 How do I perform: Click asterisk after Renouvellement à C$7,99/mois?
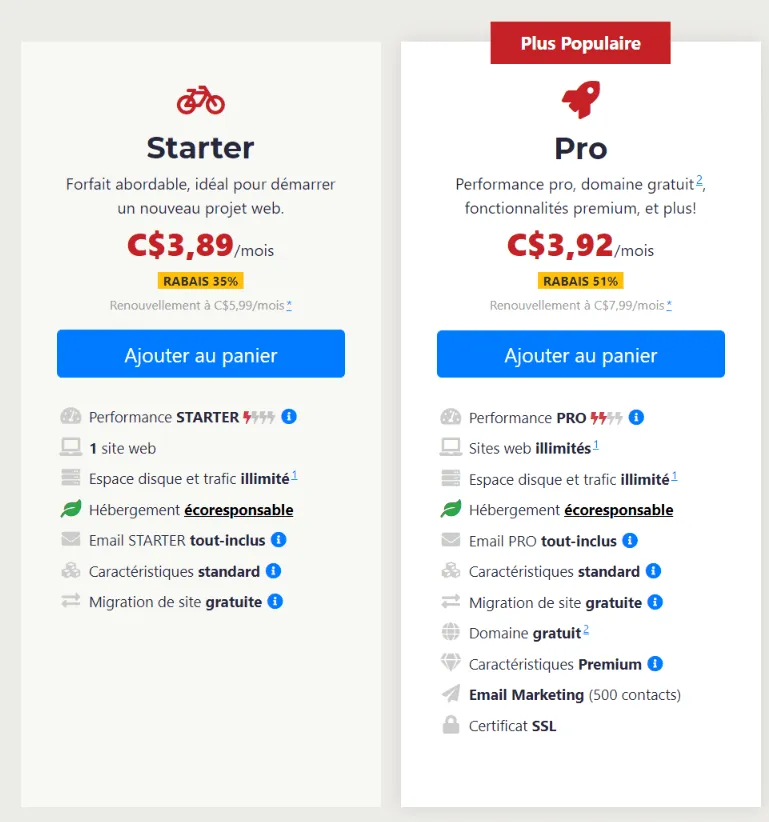pyautogui.click(x=669, y=305)
